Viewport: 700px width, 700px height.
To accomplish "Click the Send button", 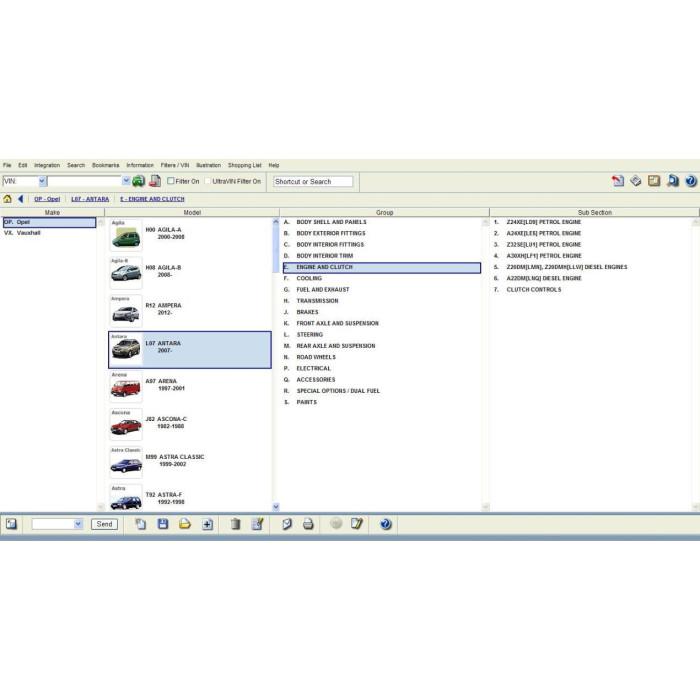I will click(x=104, y=524).
